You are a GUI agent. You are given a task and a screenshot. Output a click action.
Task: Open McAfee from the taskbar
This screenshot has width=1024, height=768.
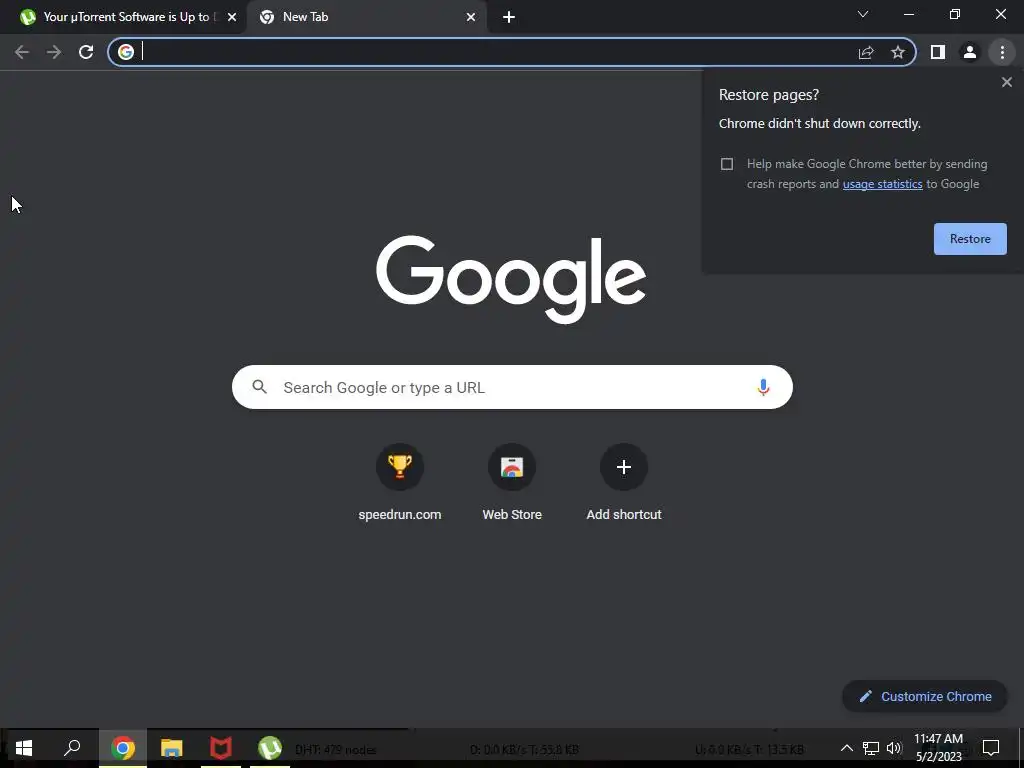221,748
